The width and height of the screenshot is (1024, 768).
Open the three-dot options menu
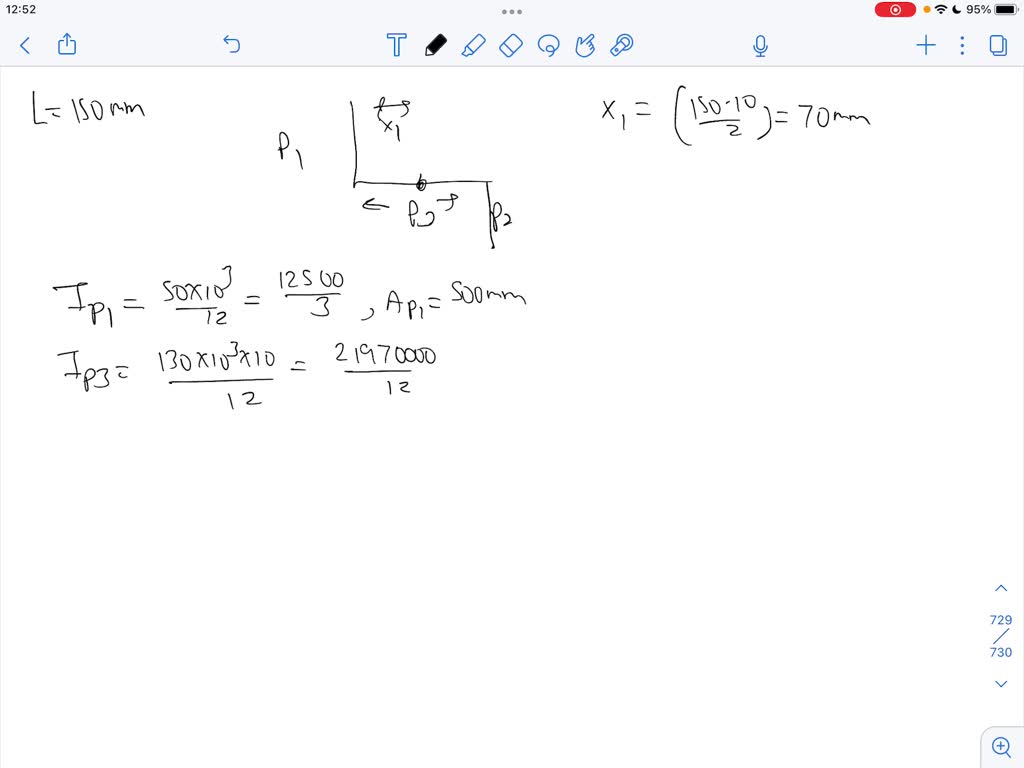pyautogui.click(x=961, y=45)
